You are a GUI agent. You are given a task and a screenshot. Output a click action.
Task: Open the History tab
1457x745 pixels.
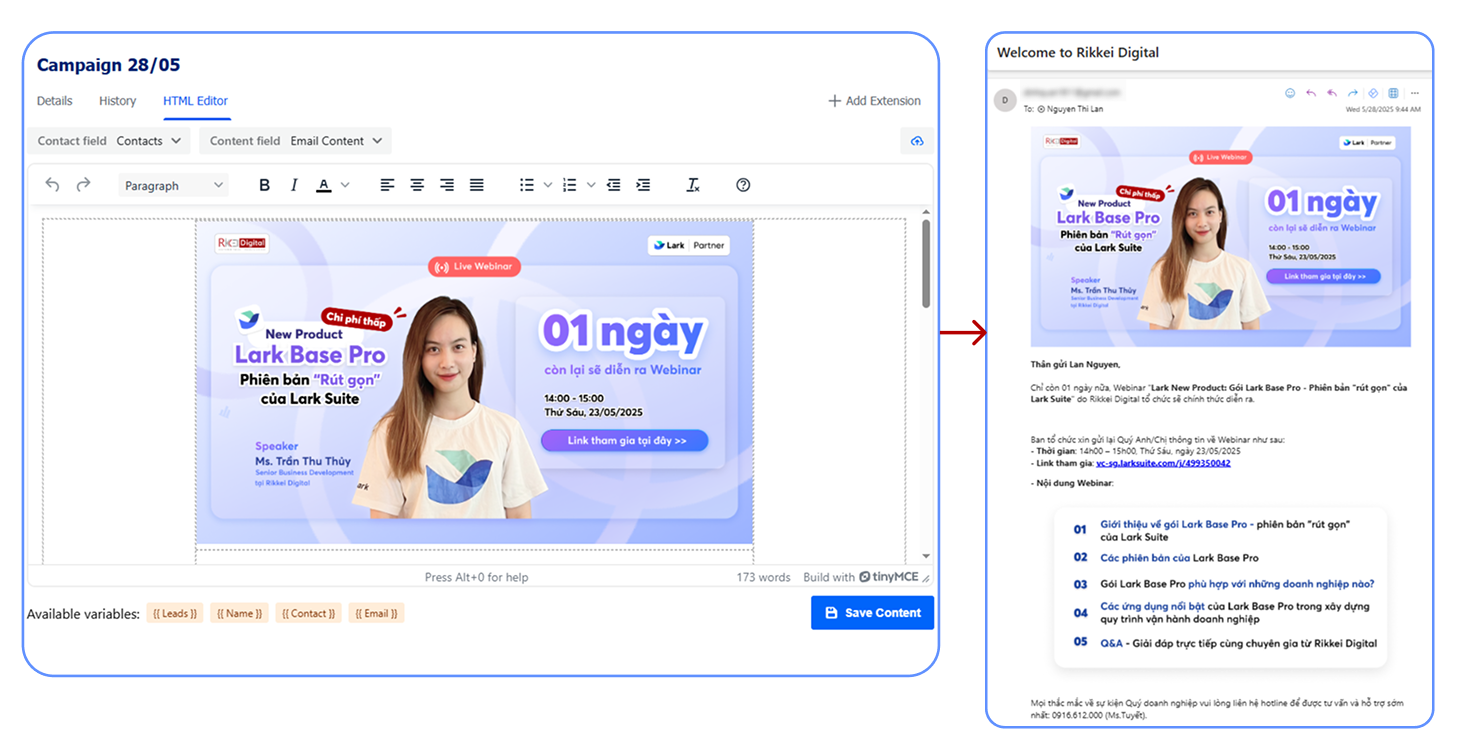coord(117,101)
